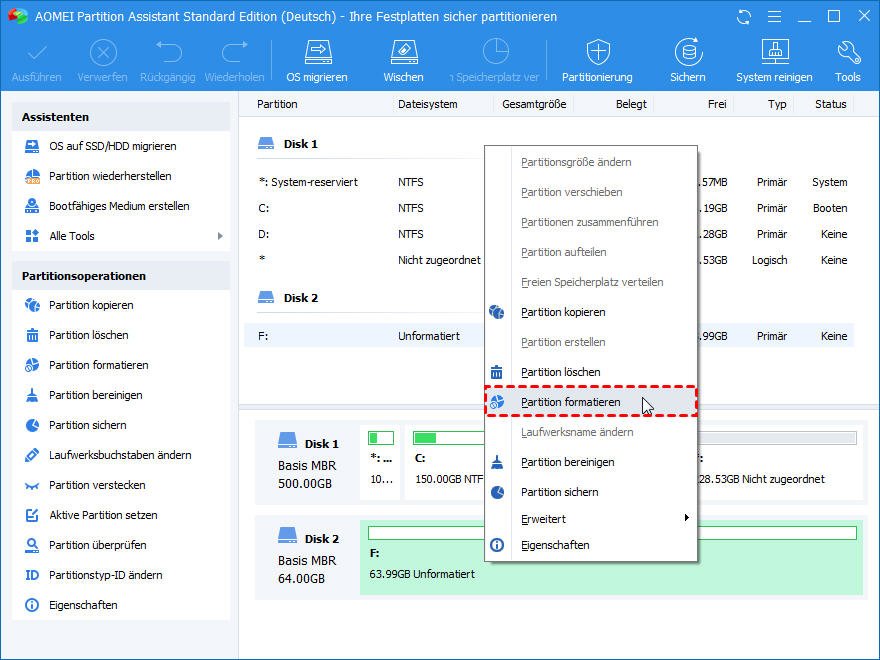
Task: Click the Disk 1 heading in partition list
Action: coord(288,144)
